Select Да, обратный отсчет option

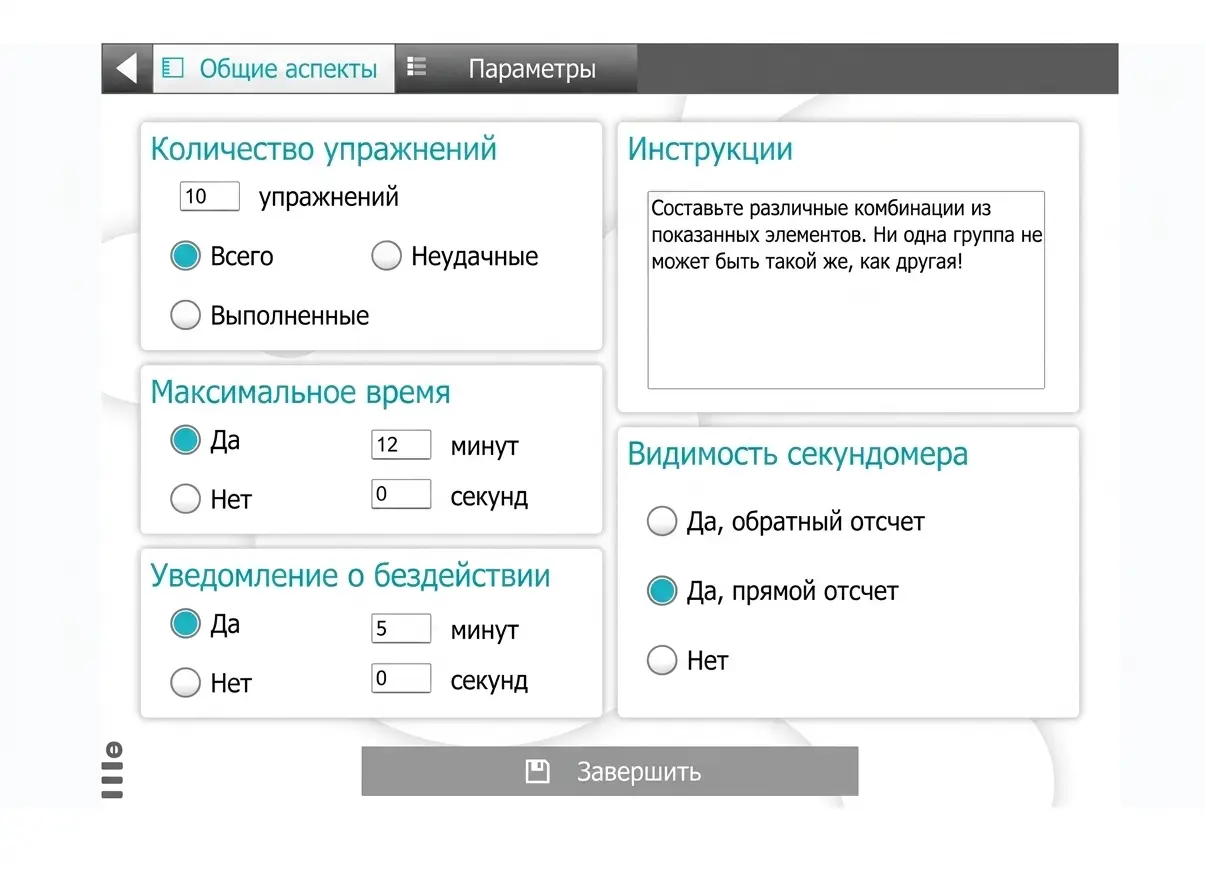pos(662,521)
